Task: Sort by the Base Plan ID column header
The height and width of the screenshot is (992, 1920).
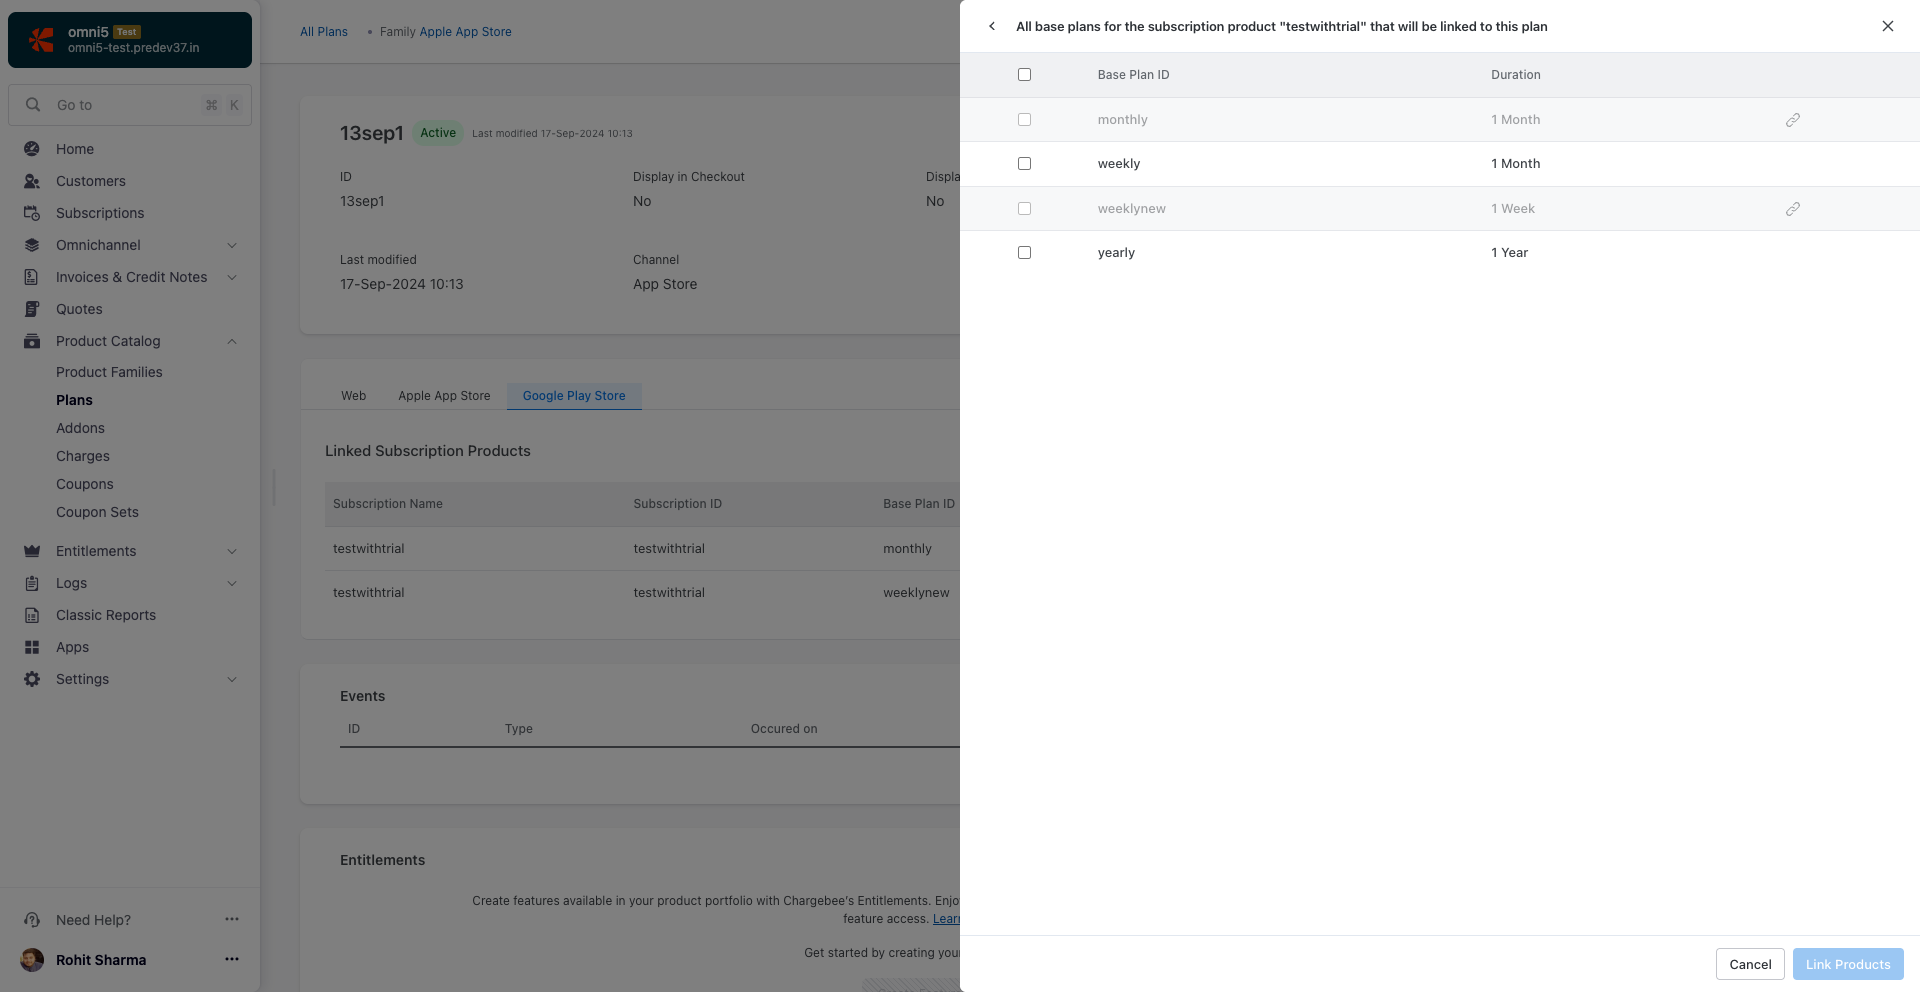Action: coord(1133,75)
